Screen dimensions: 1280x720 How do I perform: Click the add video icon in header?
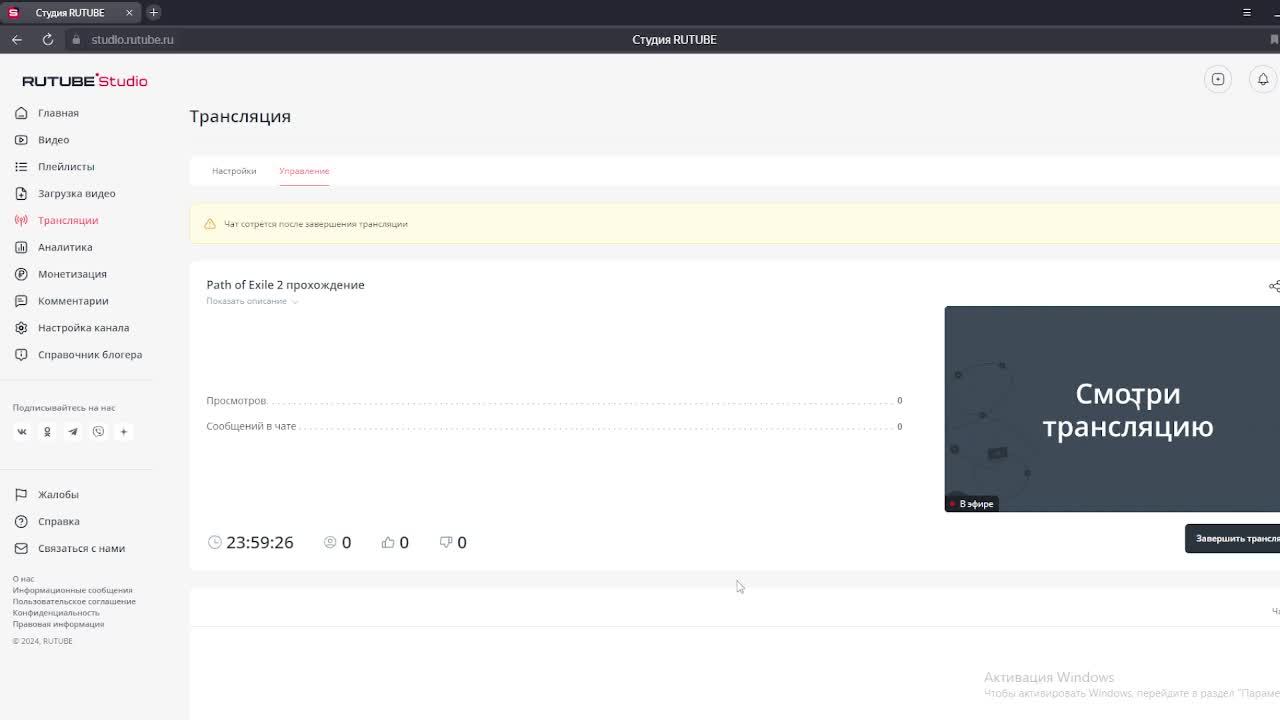pos(1218,80)
